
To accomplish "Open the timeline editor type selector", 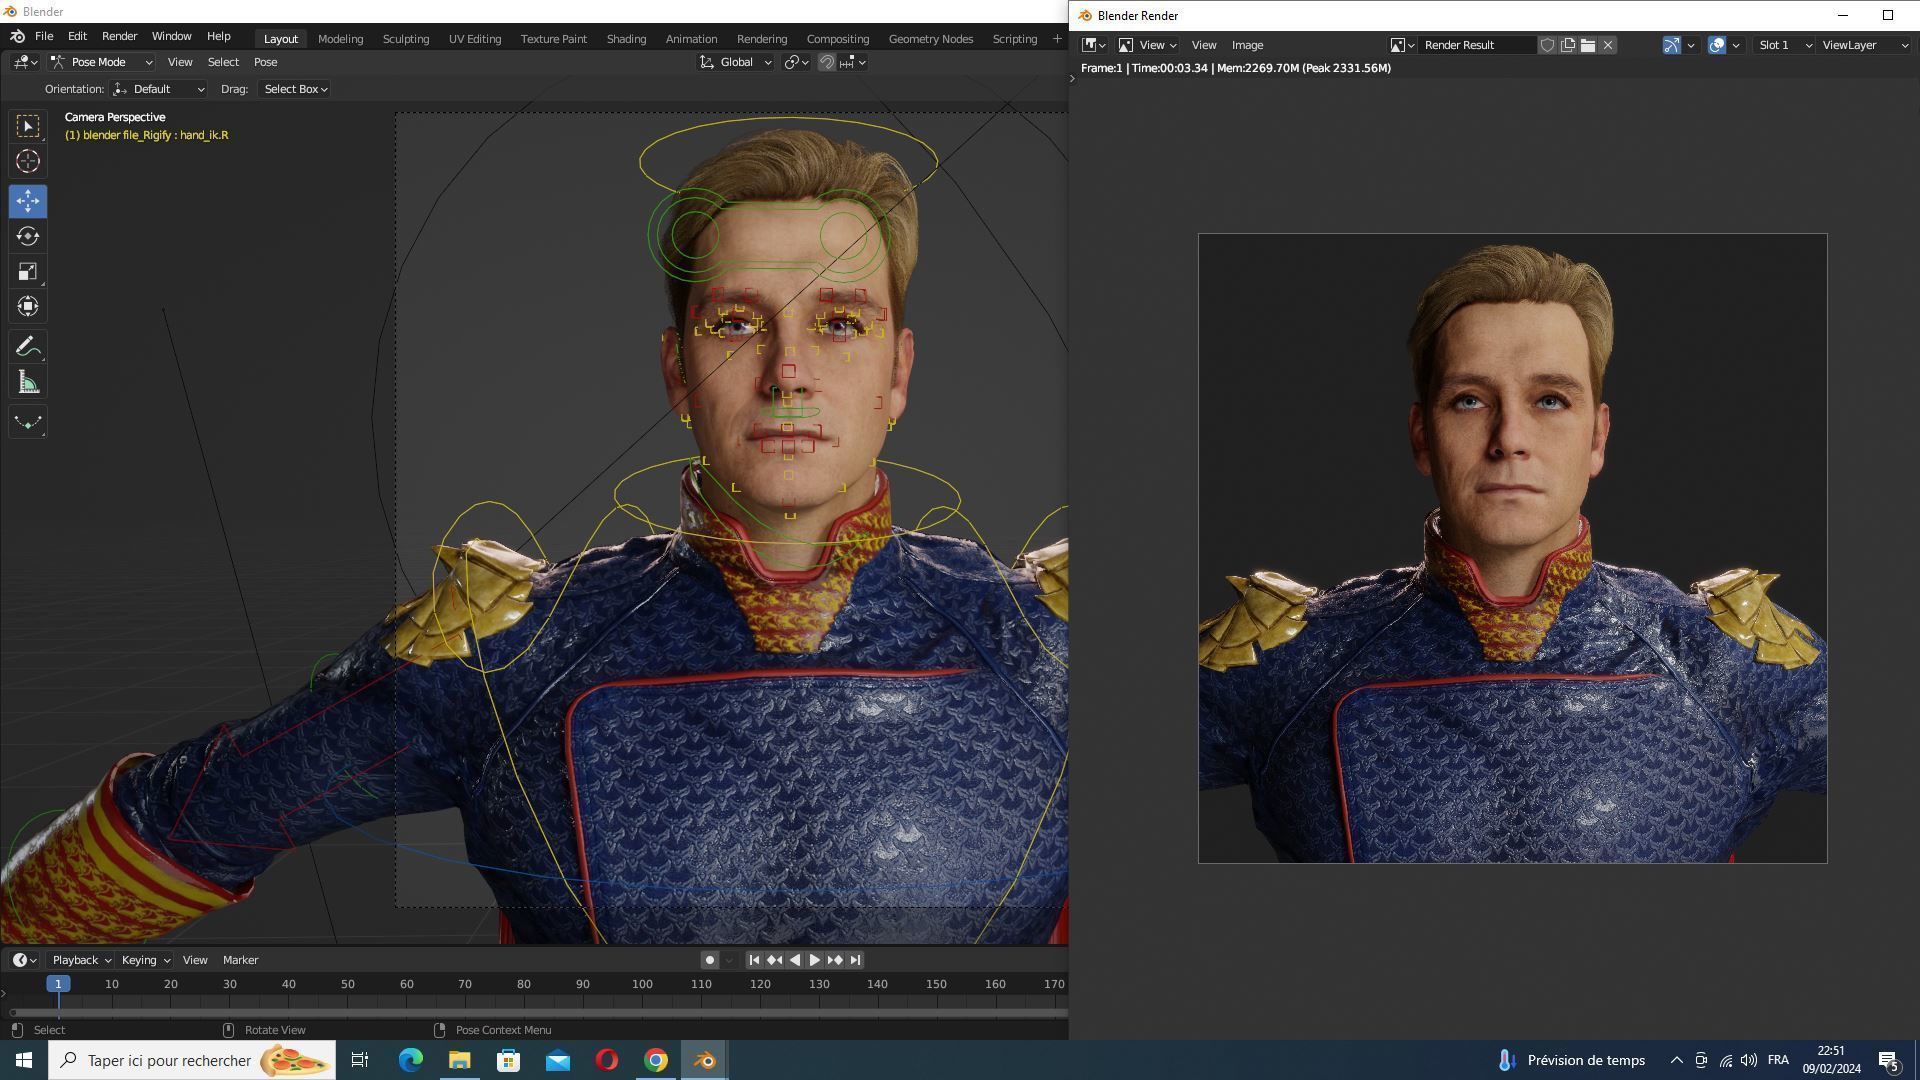I will (25, 960).
